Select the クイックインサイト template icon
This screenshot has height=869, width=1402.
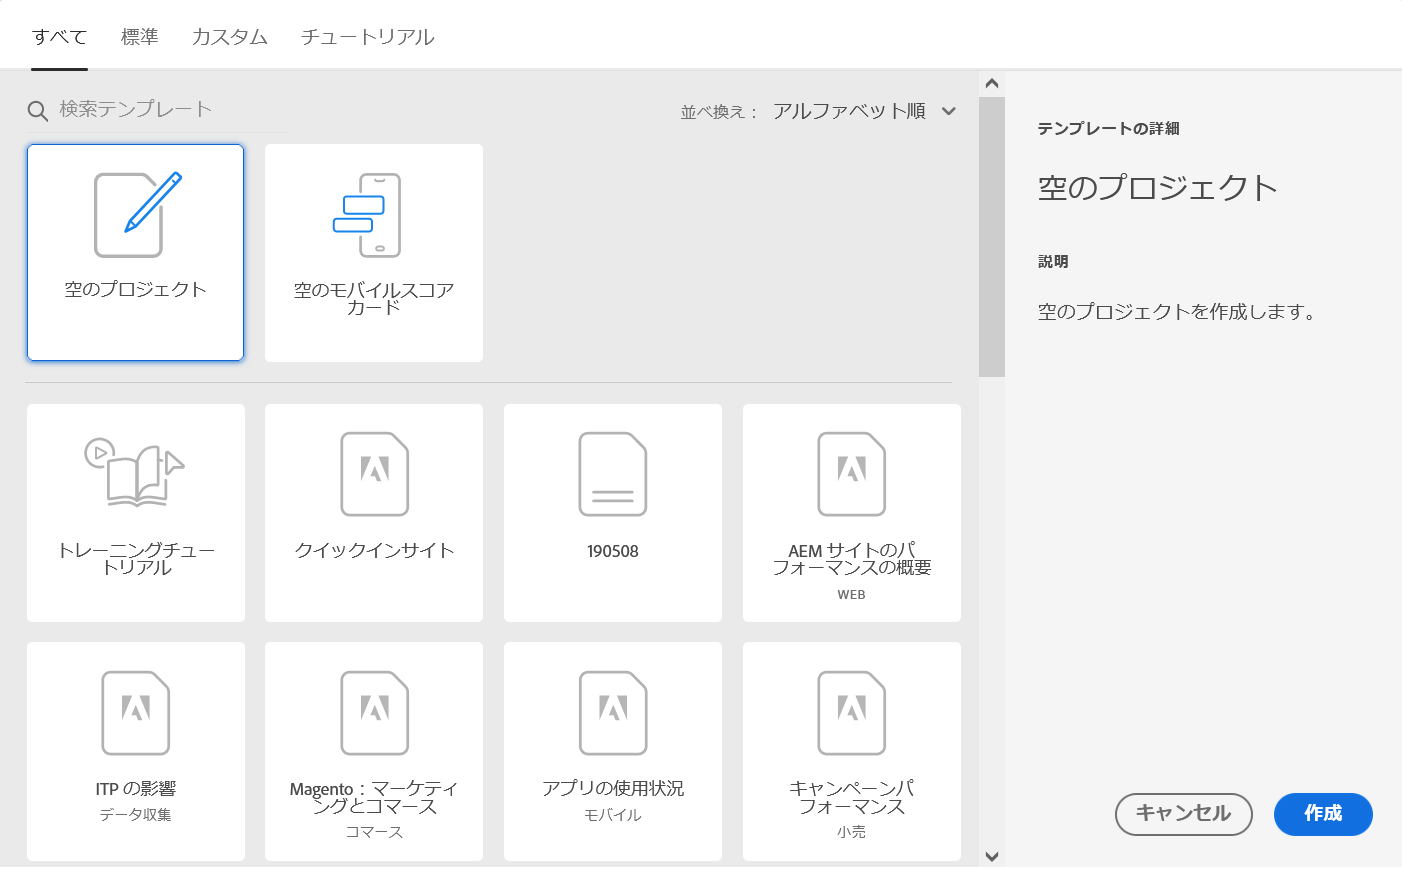374,474
